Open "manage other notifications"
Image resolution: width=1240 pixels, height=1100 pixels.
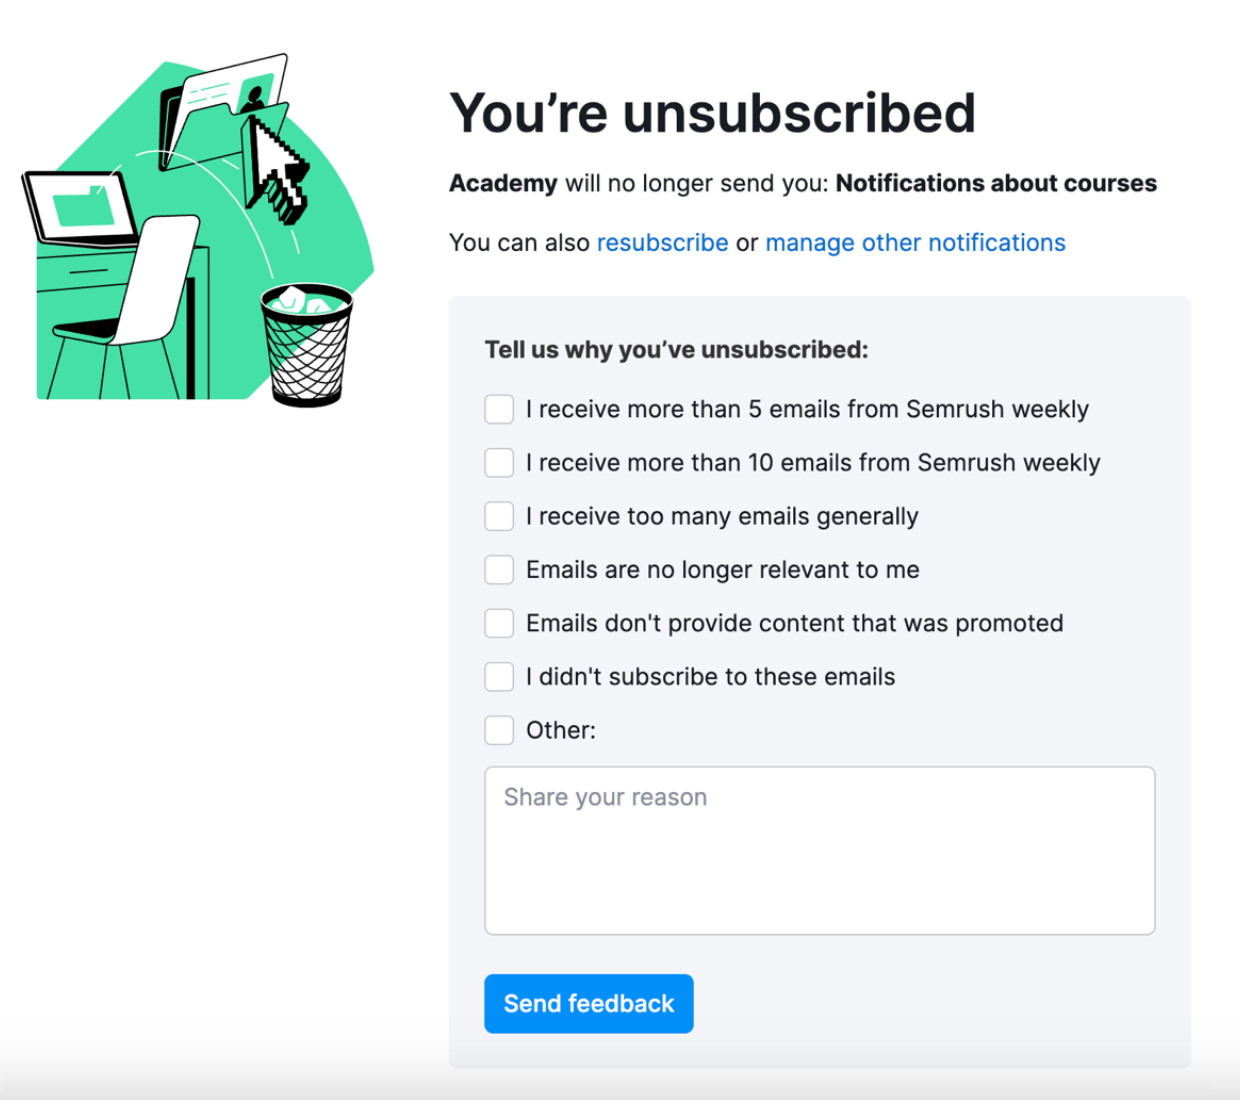click(915, 242)
